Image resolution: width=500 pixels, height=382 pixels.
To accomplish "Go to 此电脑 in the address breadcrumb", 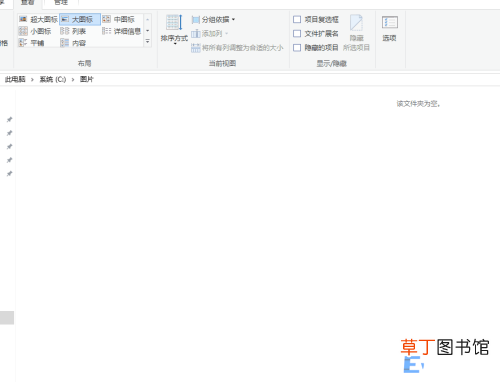I will 15,79.
